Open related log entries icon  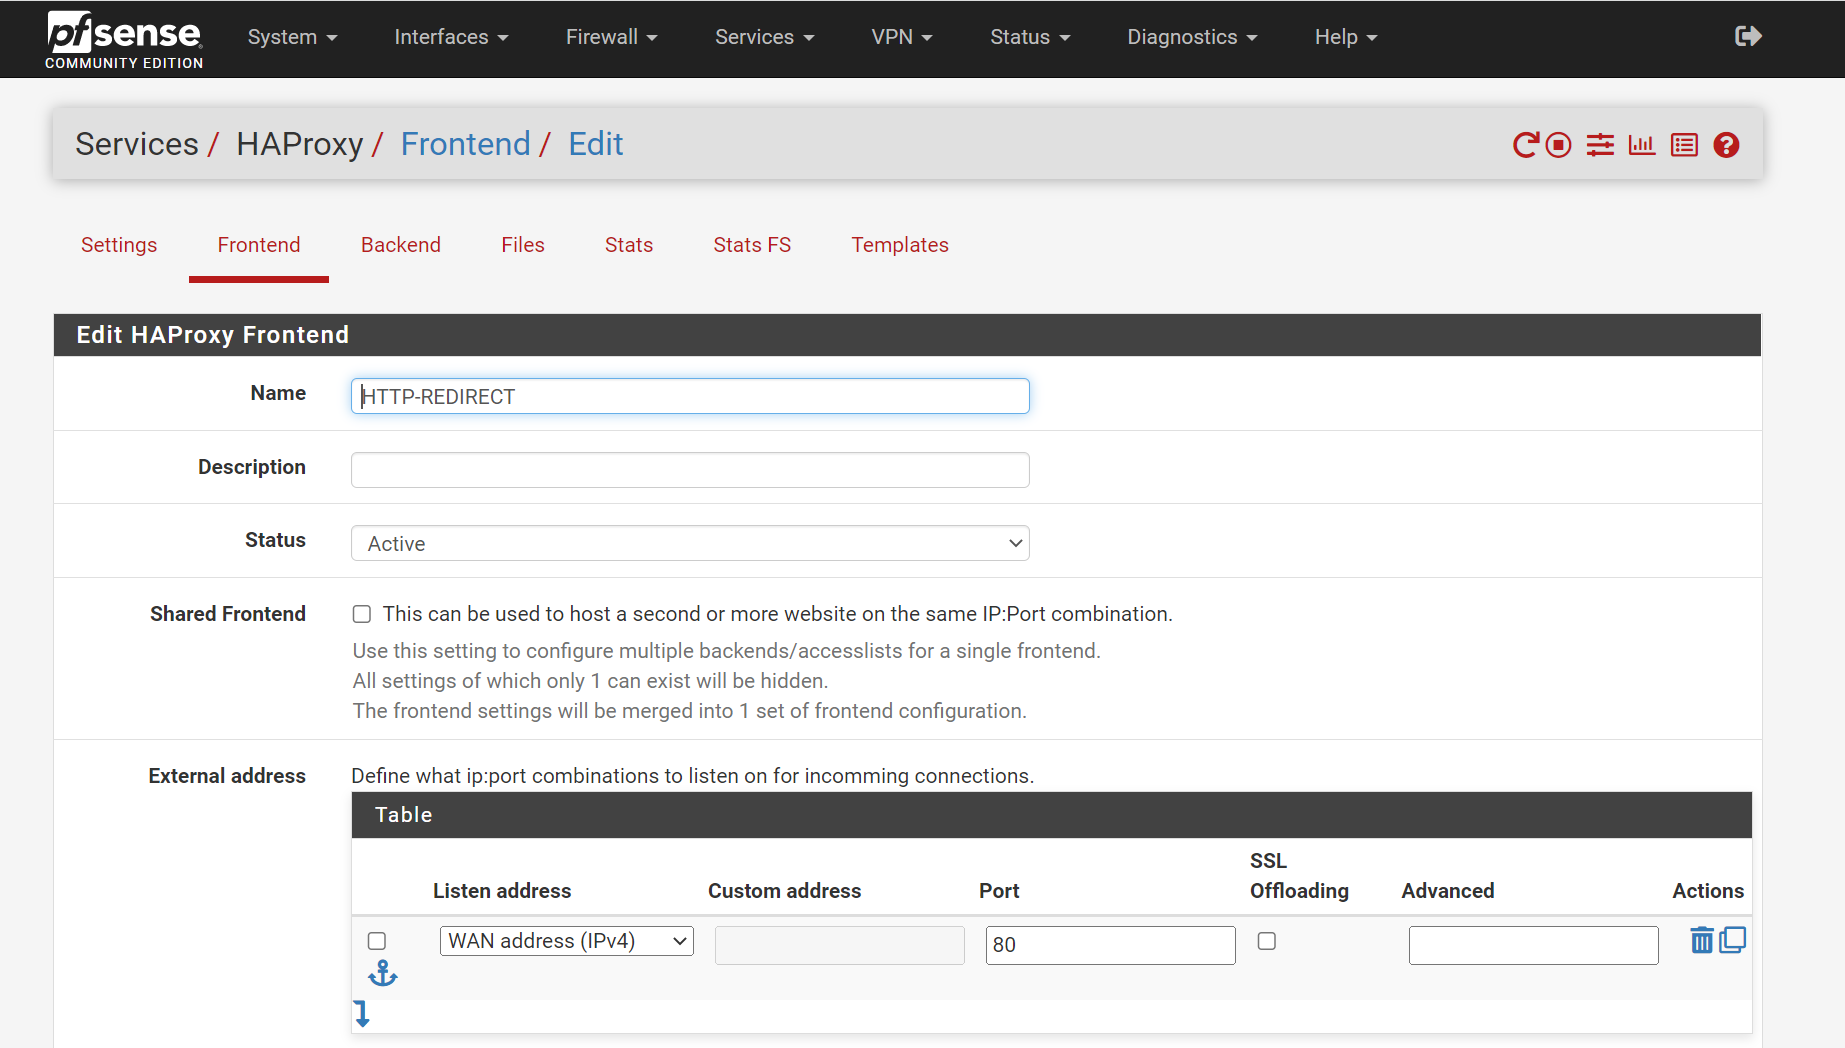click(1684, 145)
